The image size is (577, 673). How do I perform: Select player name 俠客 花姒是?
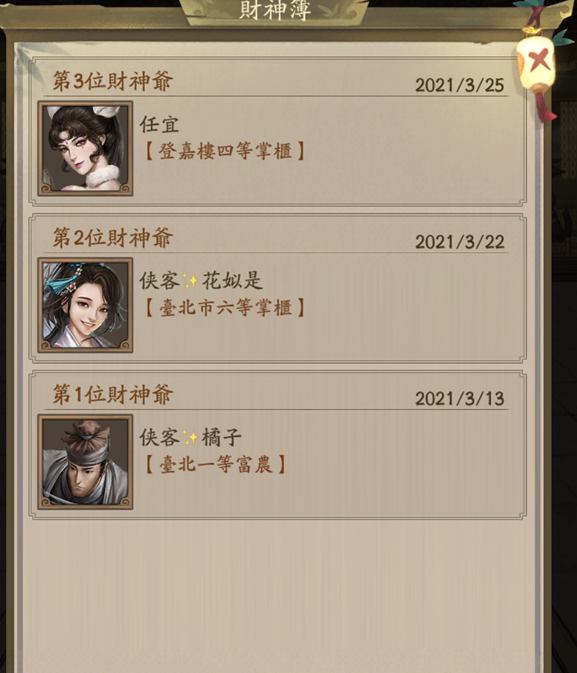(201, 281)
